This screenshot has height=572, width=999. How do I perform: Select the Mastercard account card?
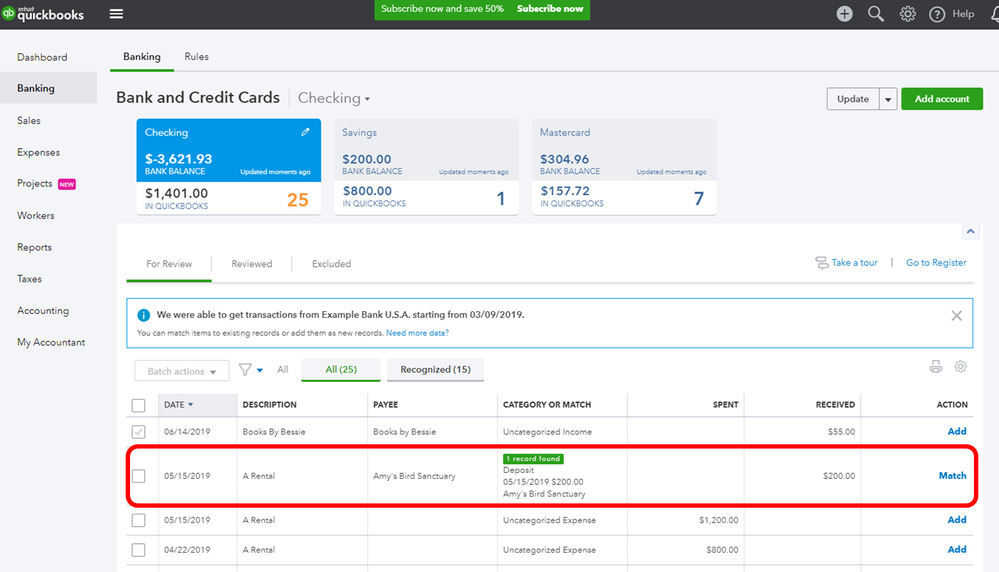624,167
